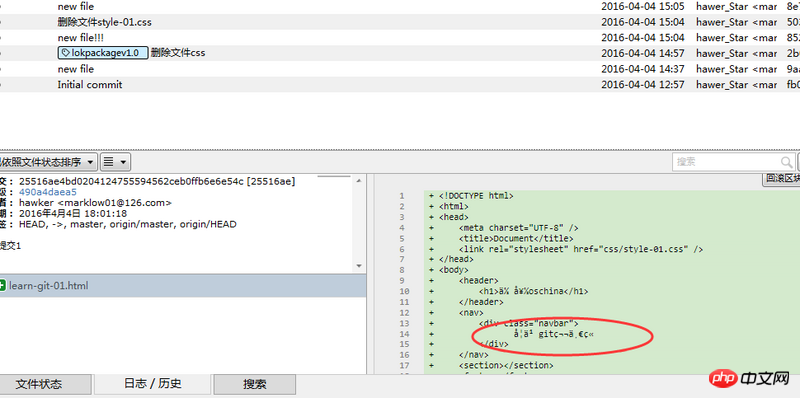Viewport: 800px width, 398px height.
Task: Click the 回滚区块 button
Action: click(781, 179)
